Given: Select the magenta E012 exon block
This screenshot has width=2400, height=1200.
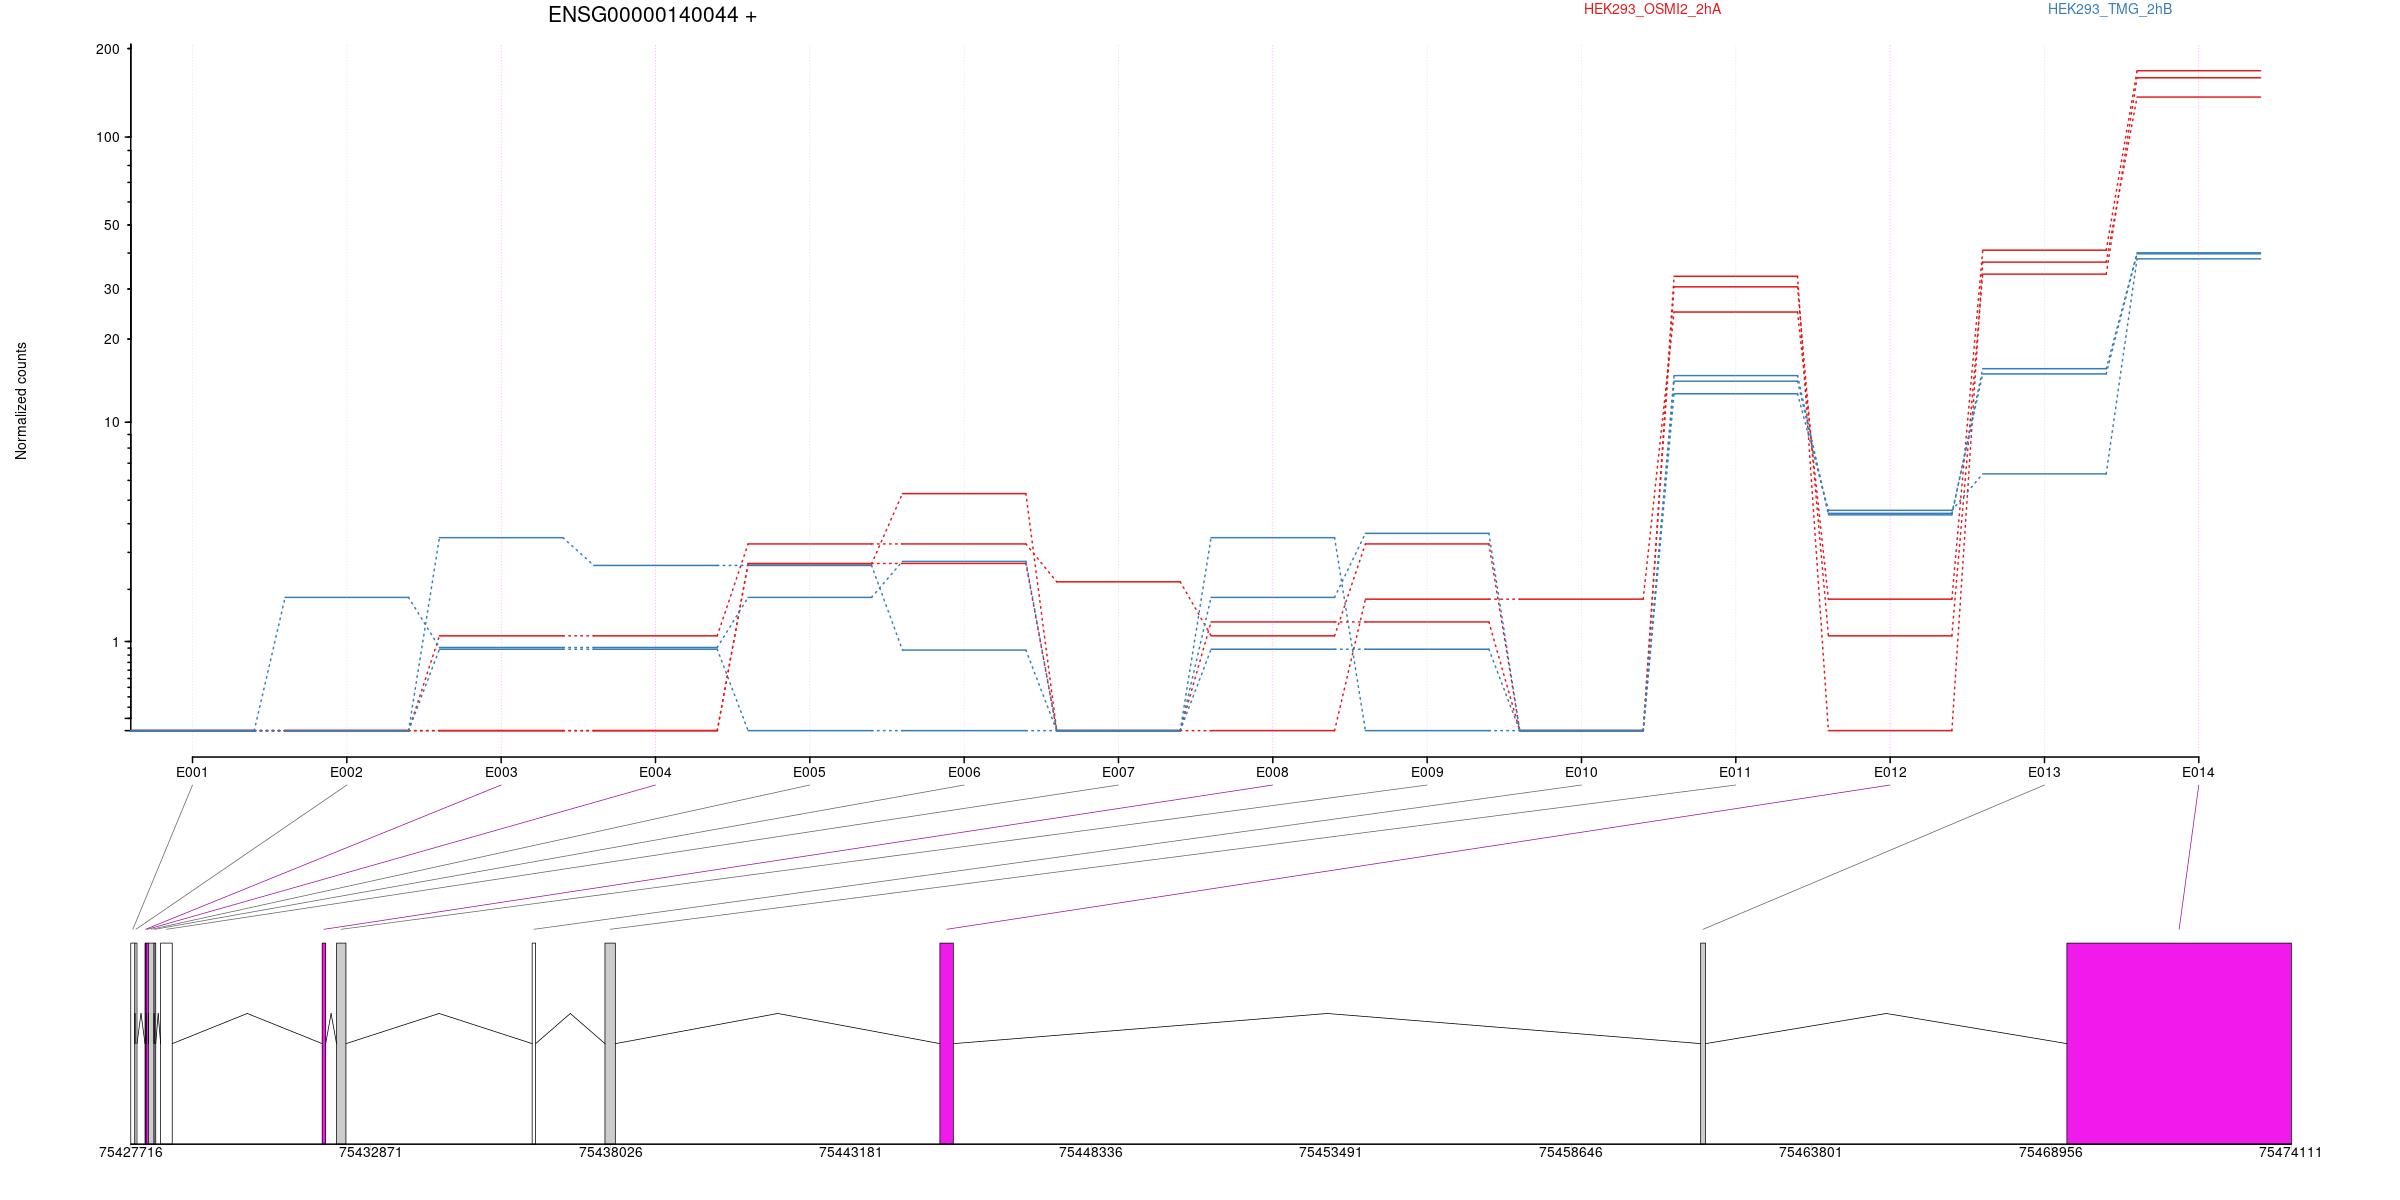Looking at the screenshot, I should (946, 1043).
